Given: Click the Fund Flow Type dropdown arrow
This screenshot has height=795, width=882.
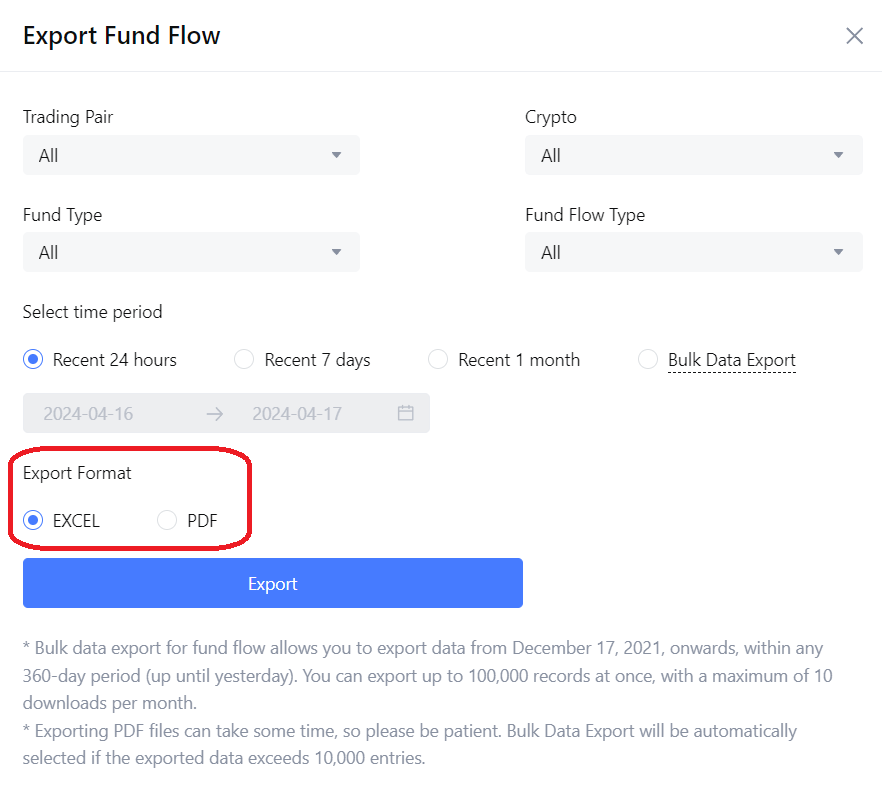Looking at the screenshot, I should point(839,252).
